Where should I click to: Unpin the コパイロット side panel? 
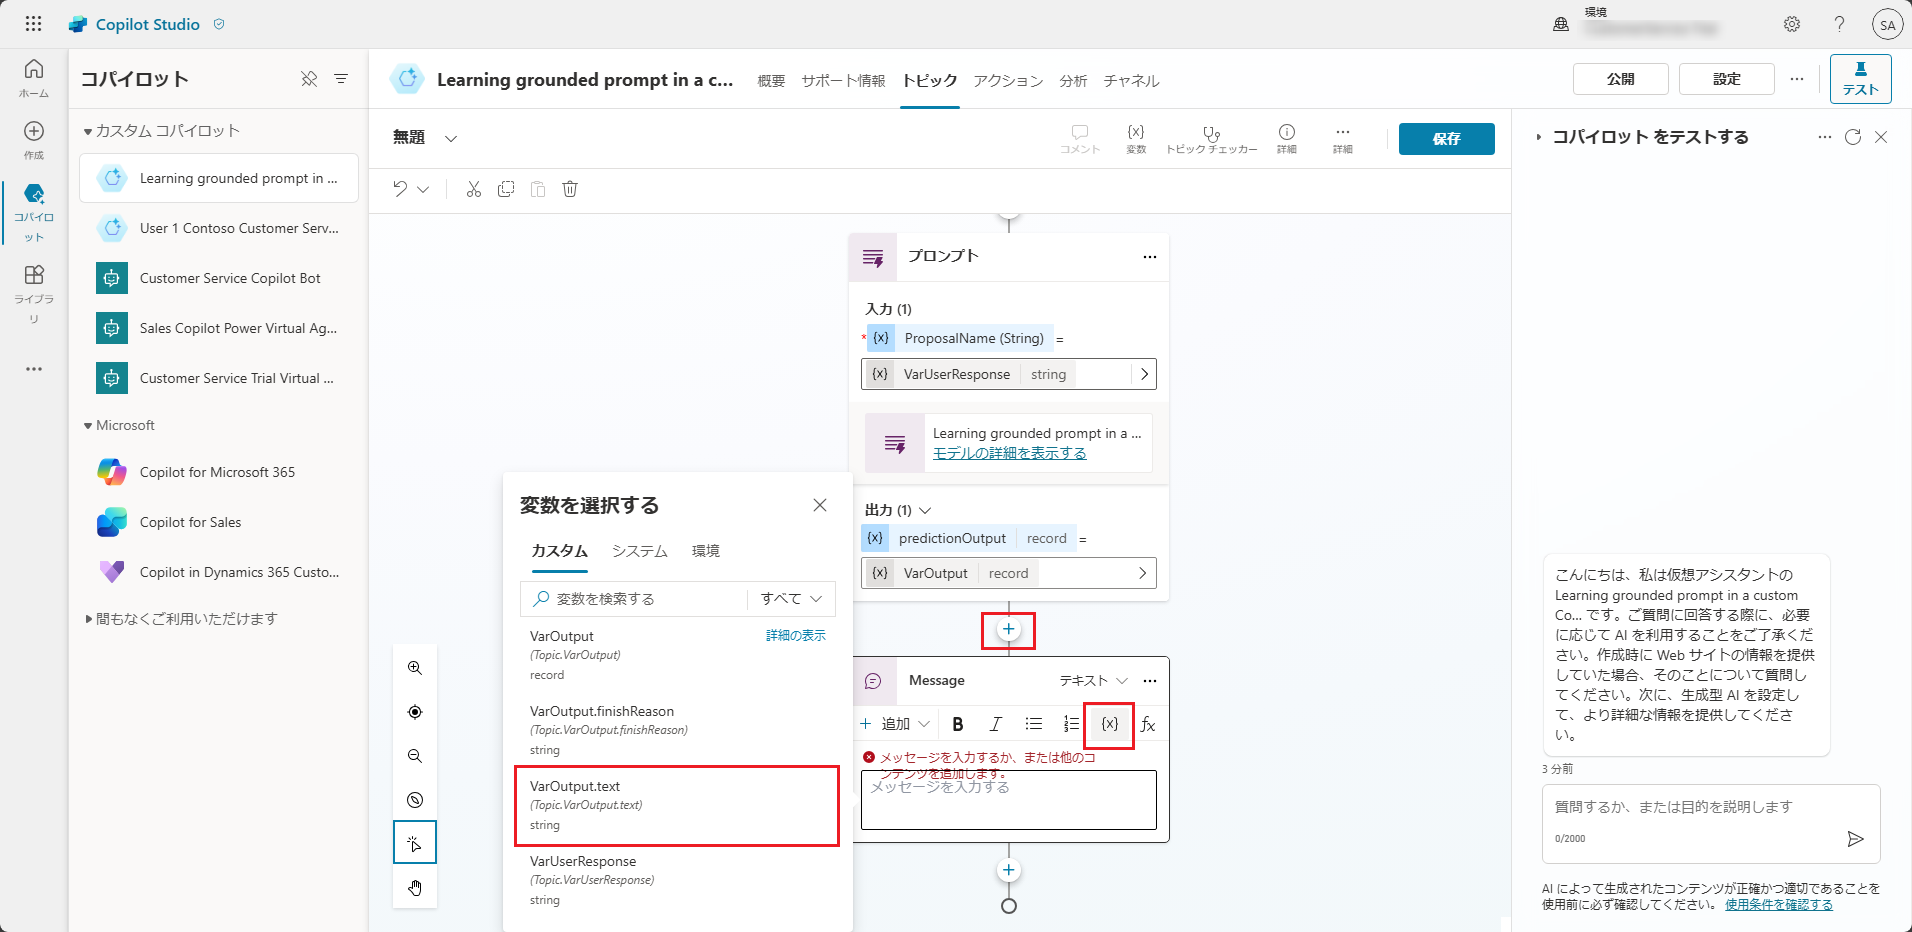(x=309, y=79)
